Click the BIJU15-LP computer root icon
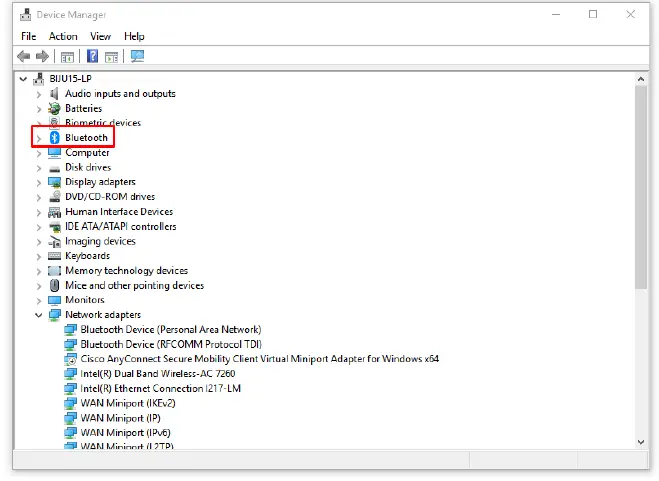659x481 pixels. [x=39, y=79]
